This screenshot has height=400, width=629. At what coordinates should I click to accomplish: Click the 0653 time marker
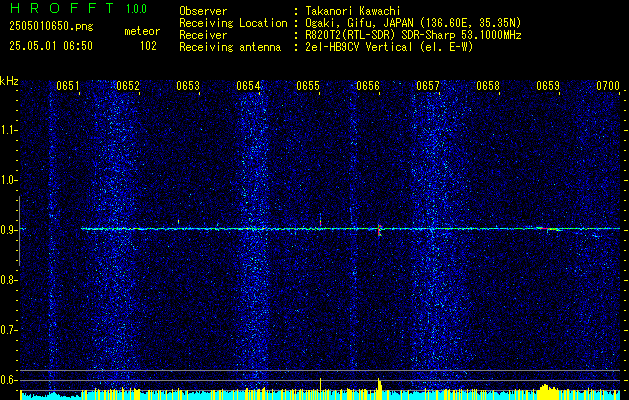click(x=188, y=86)
